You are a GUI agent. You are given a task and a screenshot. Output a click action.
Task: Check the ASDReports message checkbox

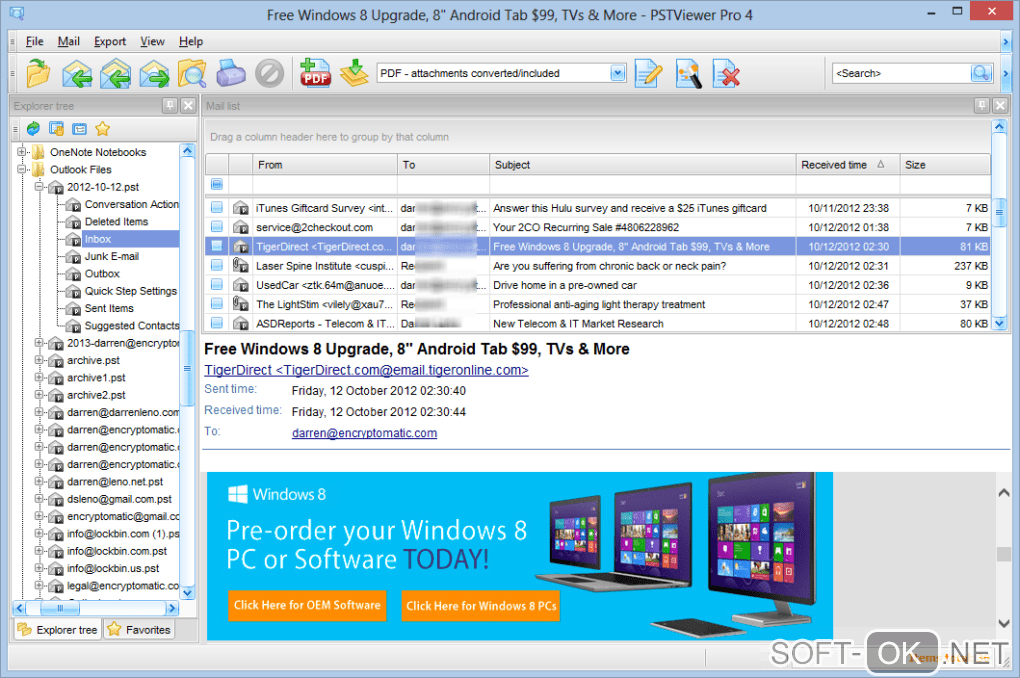pos(217,323)
